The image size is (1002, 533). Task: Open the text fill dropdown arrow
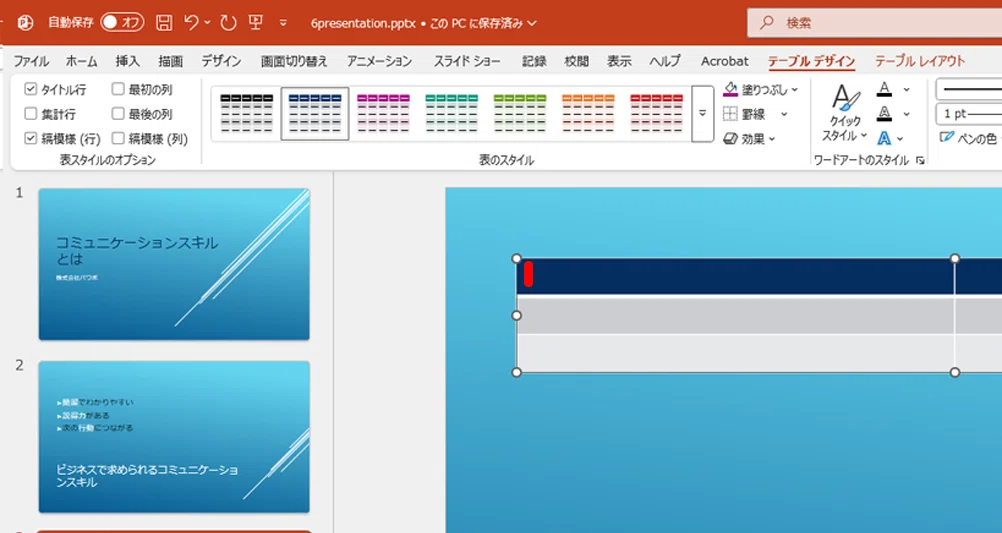pyautogui.click(x=906, y=89)
